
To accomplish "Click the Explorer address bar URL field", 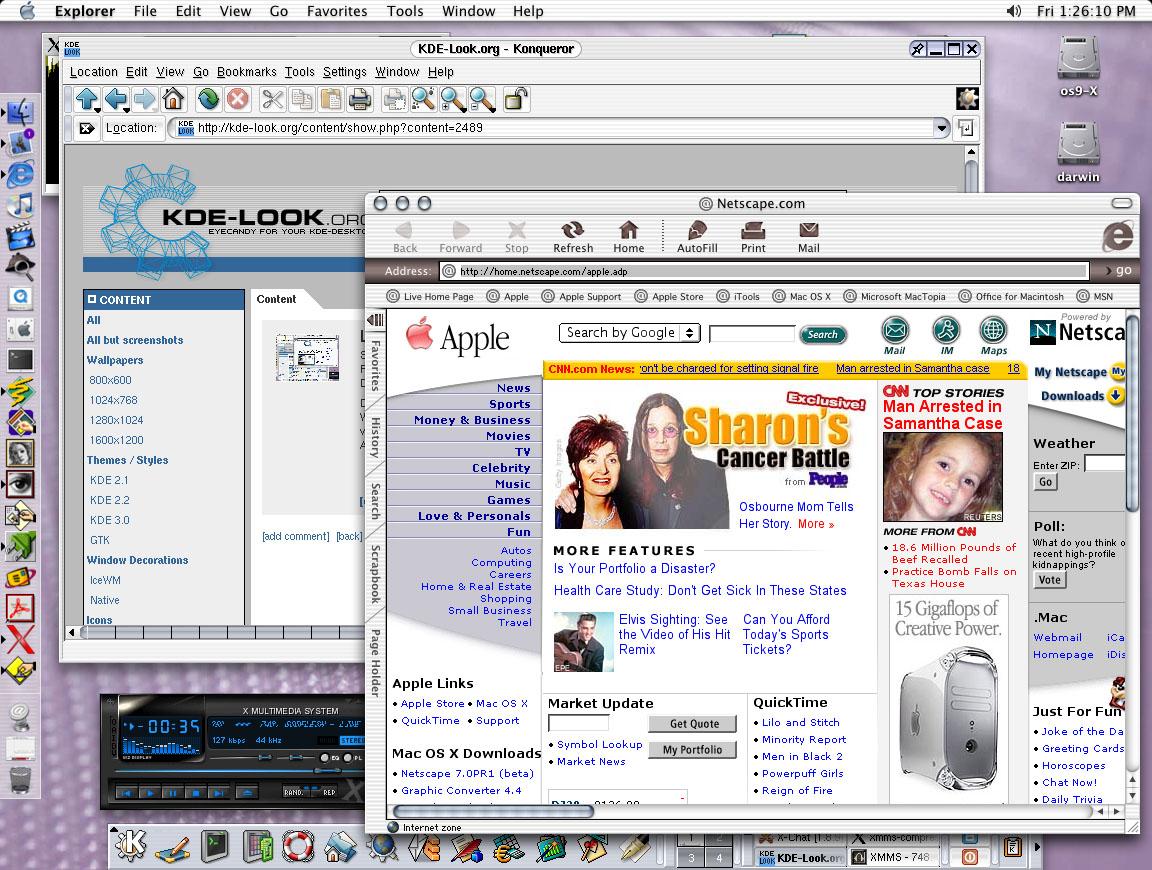I will coord(764,271).
